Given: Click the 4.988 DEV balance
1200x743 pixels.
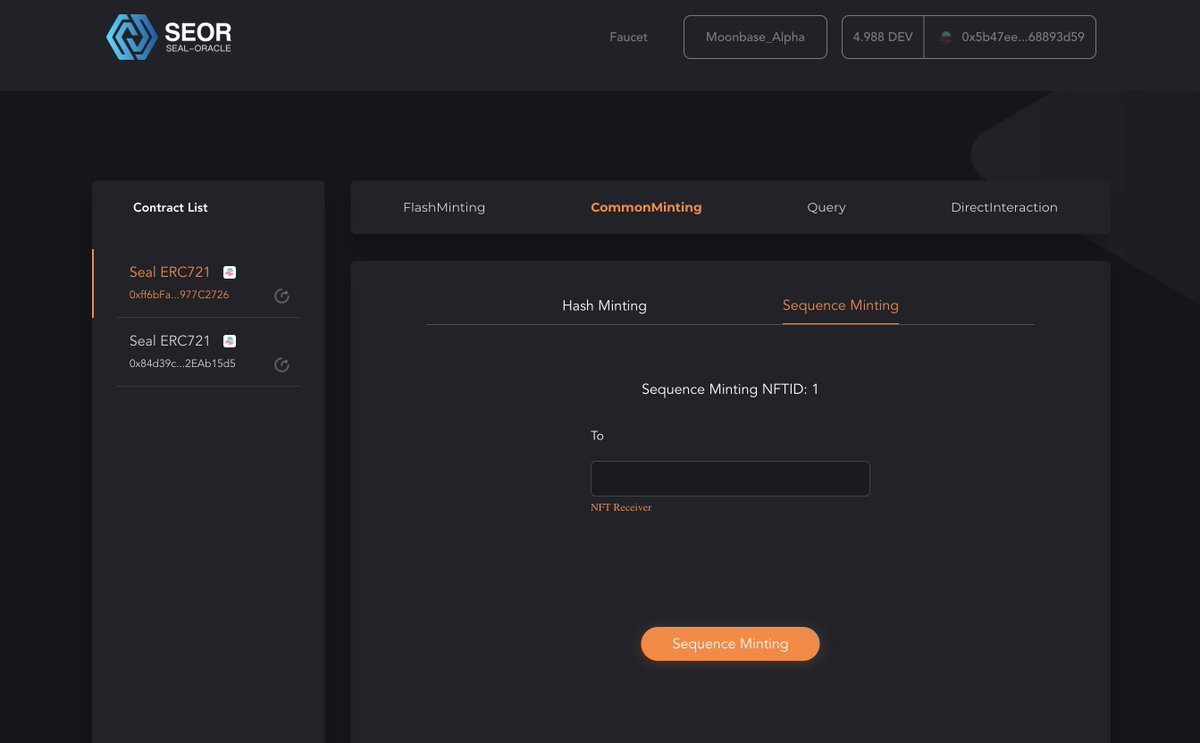Looking at the screenshot, I should (x=883, y=37).
